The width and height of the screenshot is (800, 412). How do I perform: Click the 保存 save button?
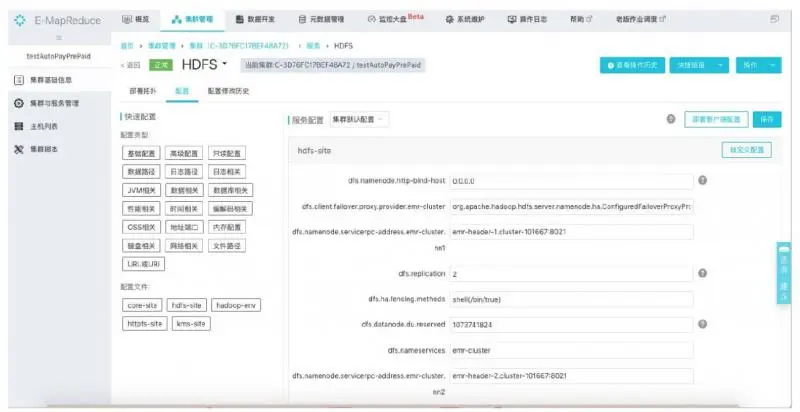pyautogui.click(x=767, y=119)
